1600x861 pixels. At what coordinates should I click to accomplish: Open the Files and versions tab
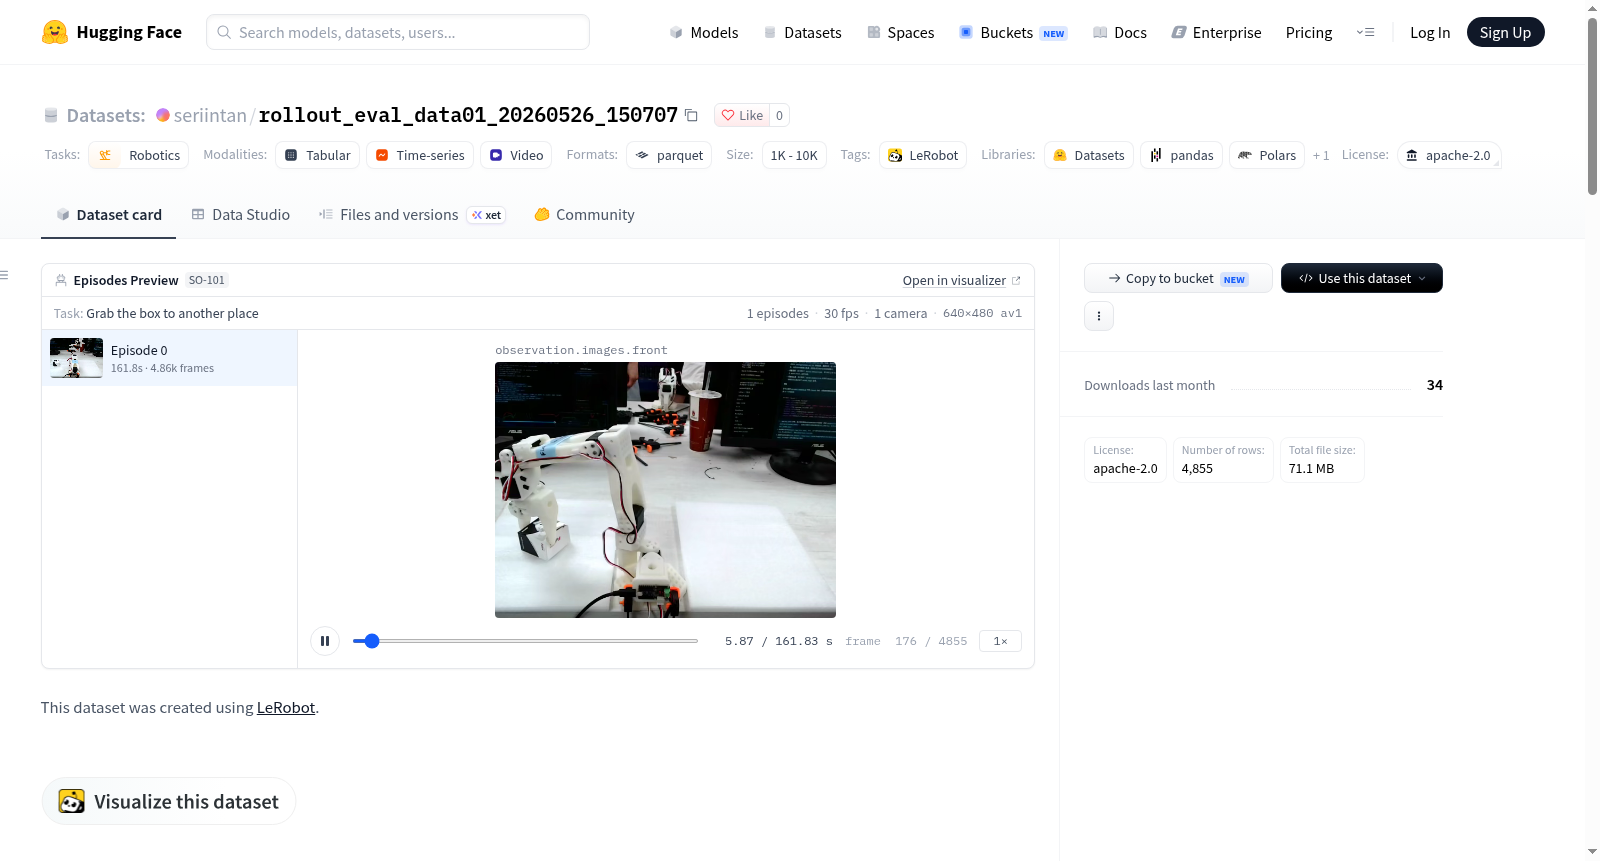(x=412, y=215)
